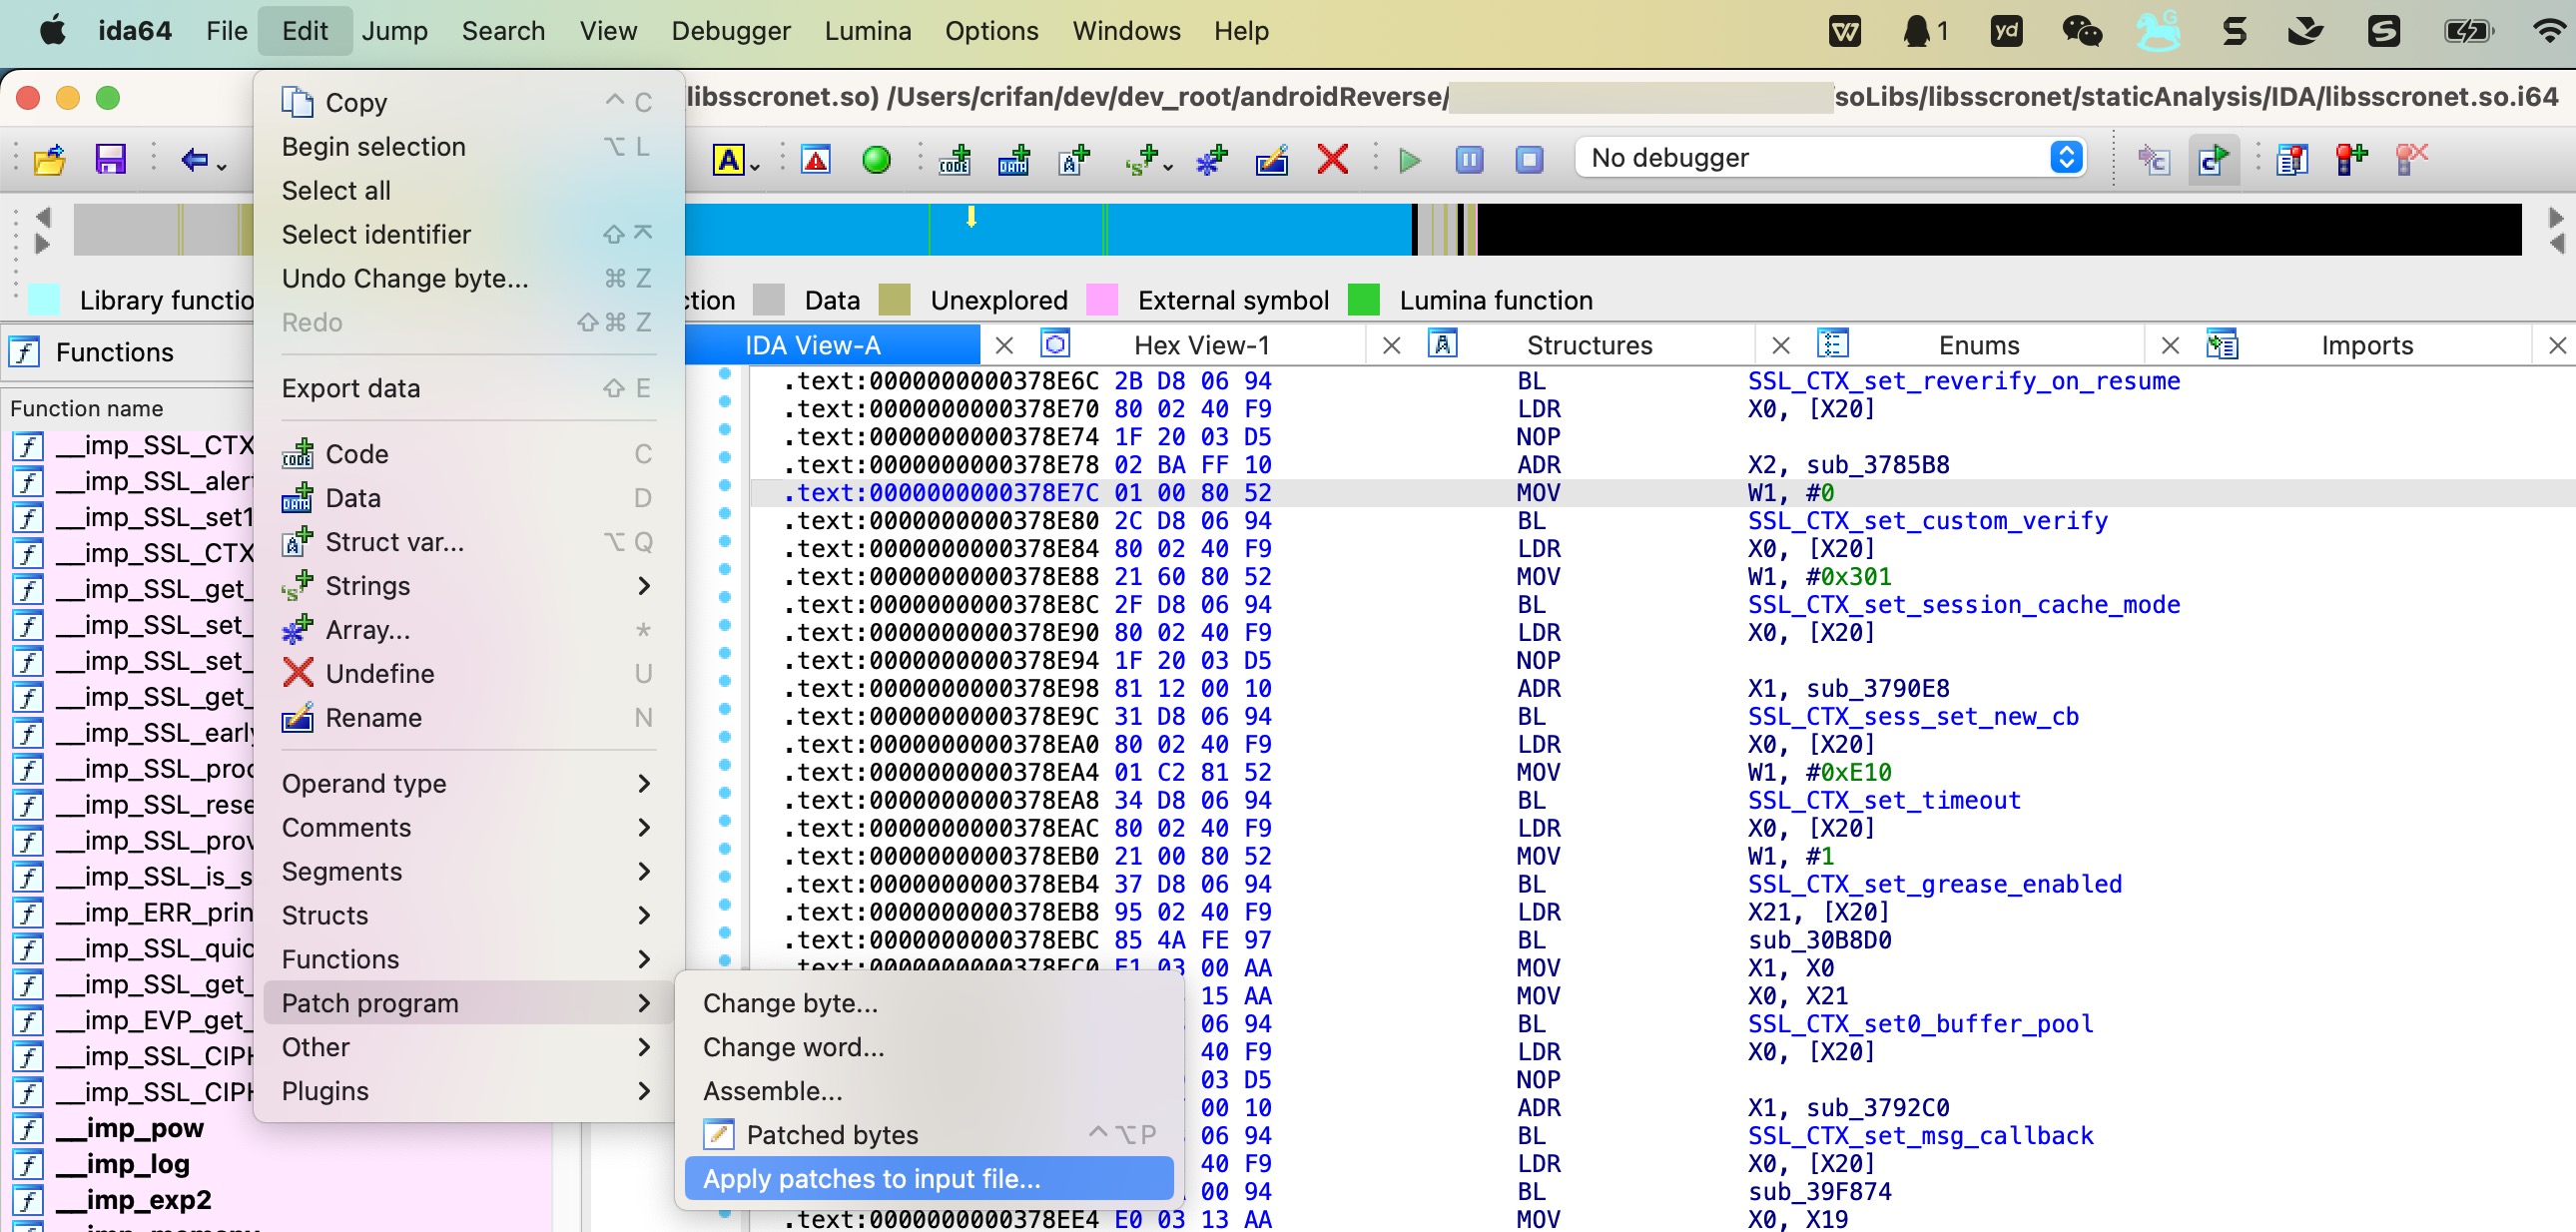Image resolution: width=2576 pixels, height=1232 pixels.
Task: Click the strings toolbar icon
Action: [x=1141, y=159]
